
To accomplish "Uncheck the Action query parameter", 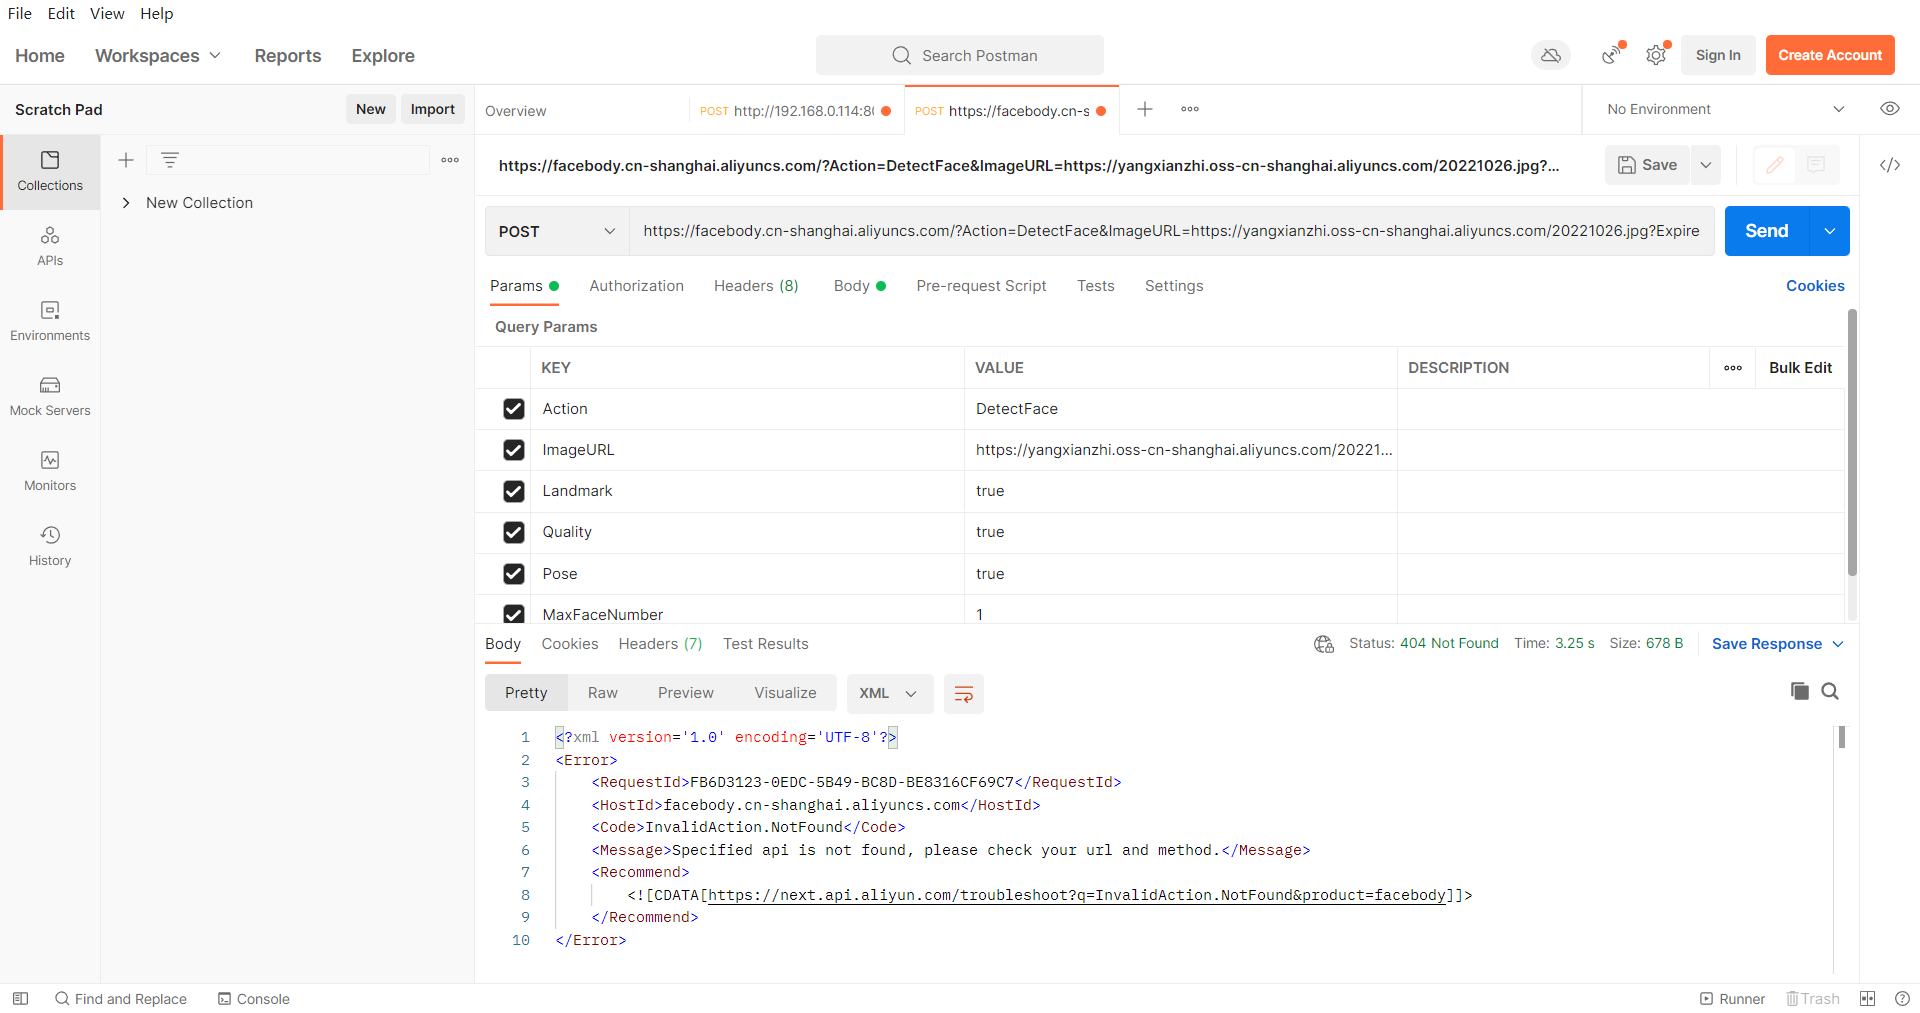I will pyautogui.click(x=514, y=409).
